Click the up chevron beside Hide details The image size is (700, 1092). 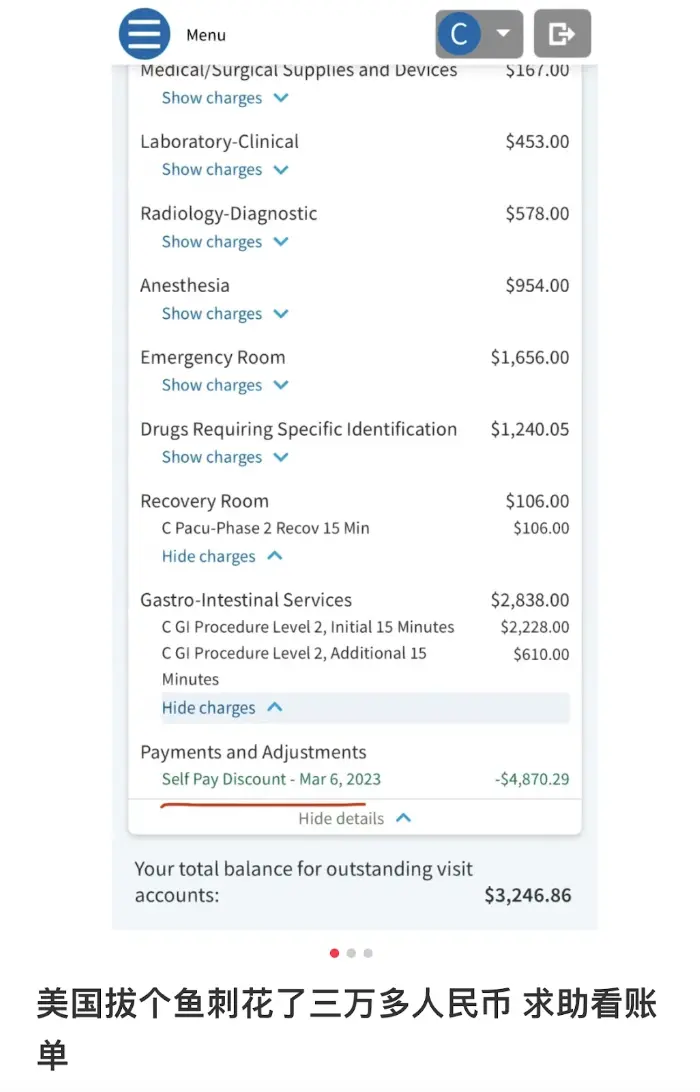coord(404,818)
